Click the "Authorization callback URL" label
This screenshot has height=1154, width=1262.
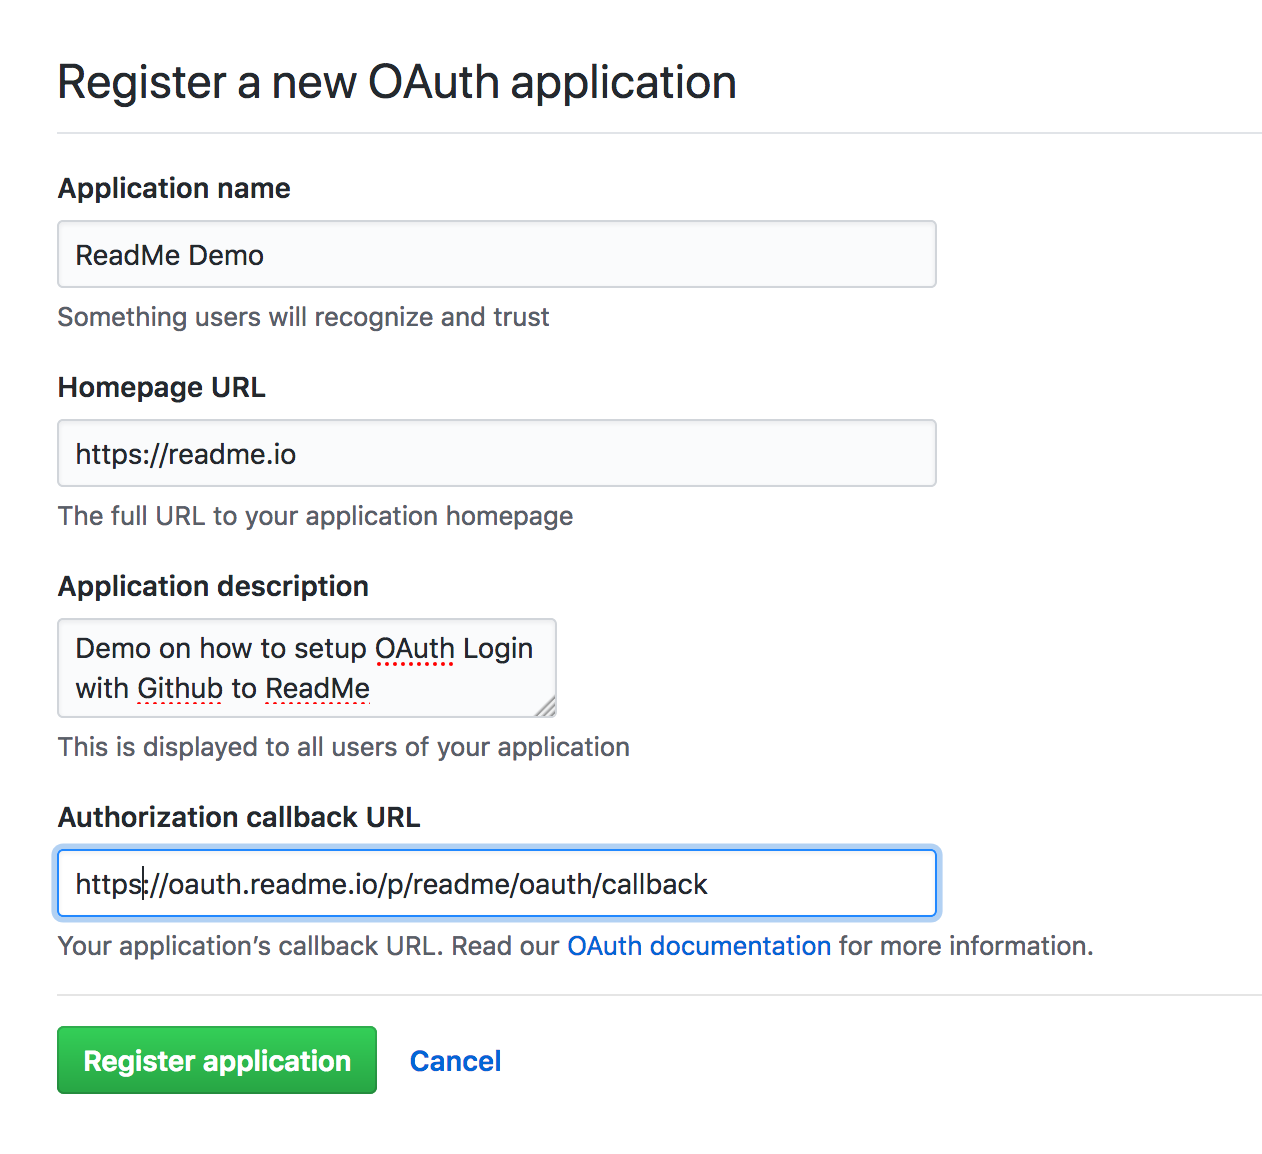click(x=239, y=817)
